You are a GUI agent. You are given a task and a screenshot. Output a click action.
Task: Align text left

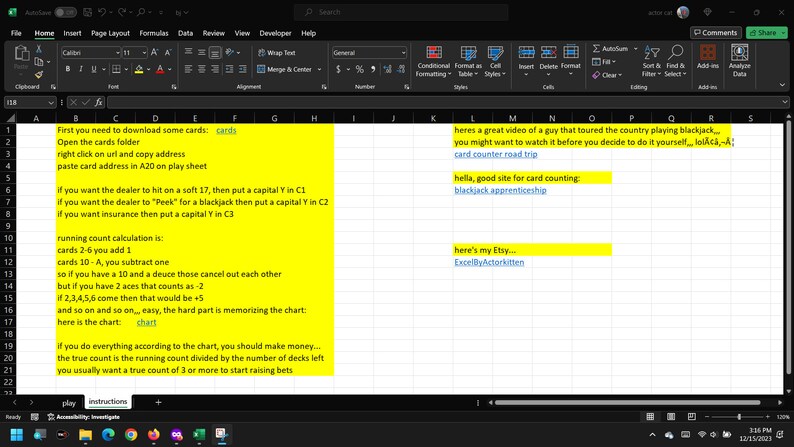(188, 69)
